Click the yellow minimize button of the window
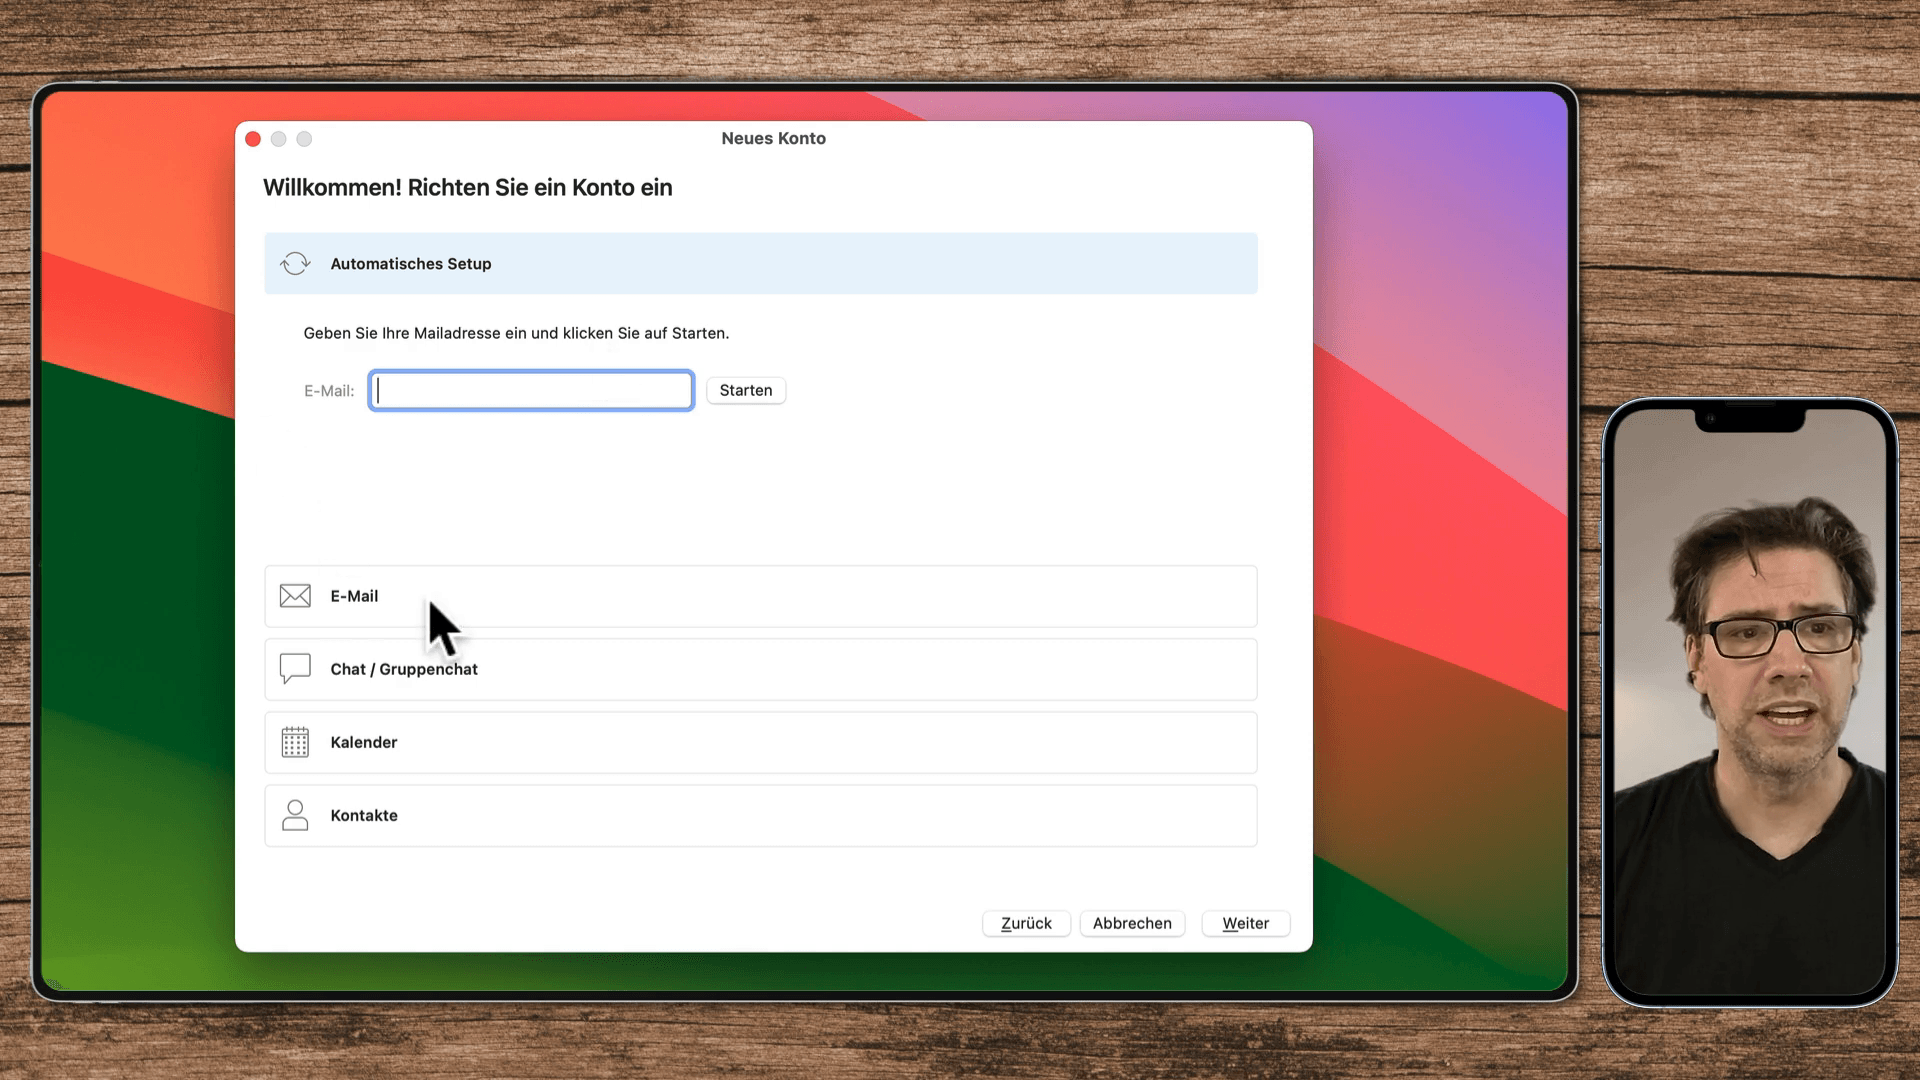Viewport: 1920px width, 1080px height. [278, 139]
